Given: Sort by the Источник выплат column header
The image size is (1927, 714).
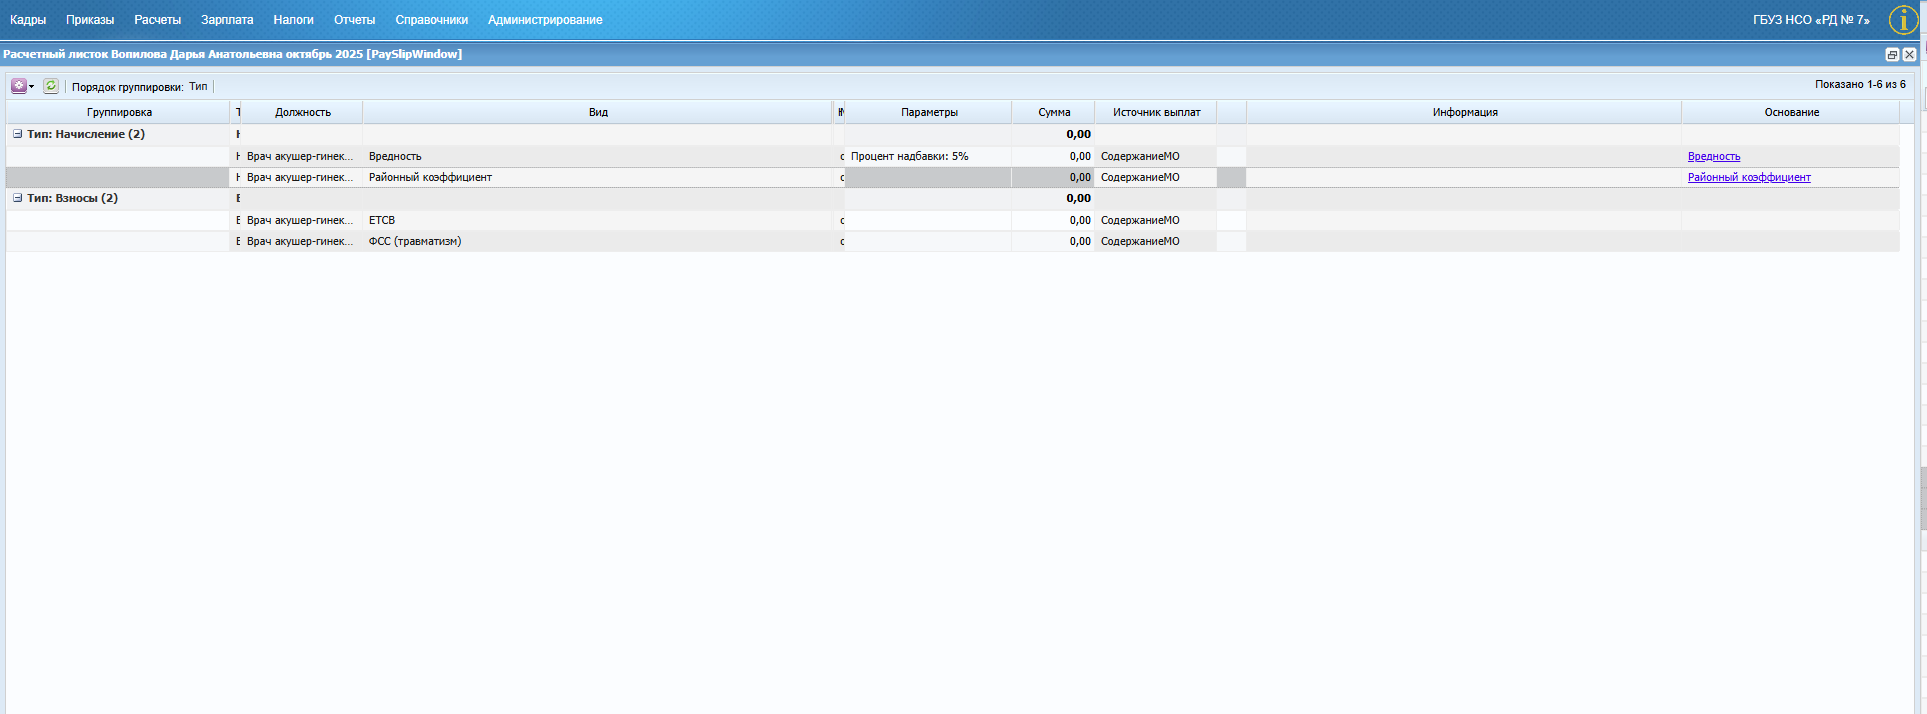Looking at the screenshot, I should tap(1156, 112).
